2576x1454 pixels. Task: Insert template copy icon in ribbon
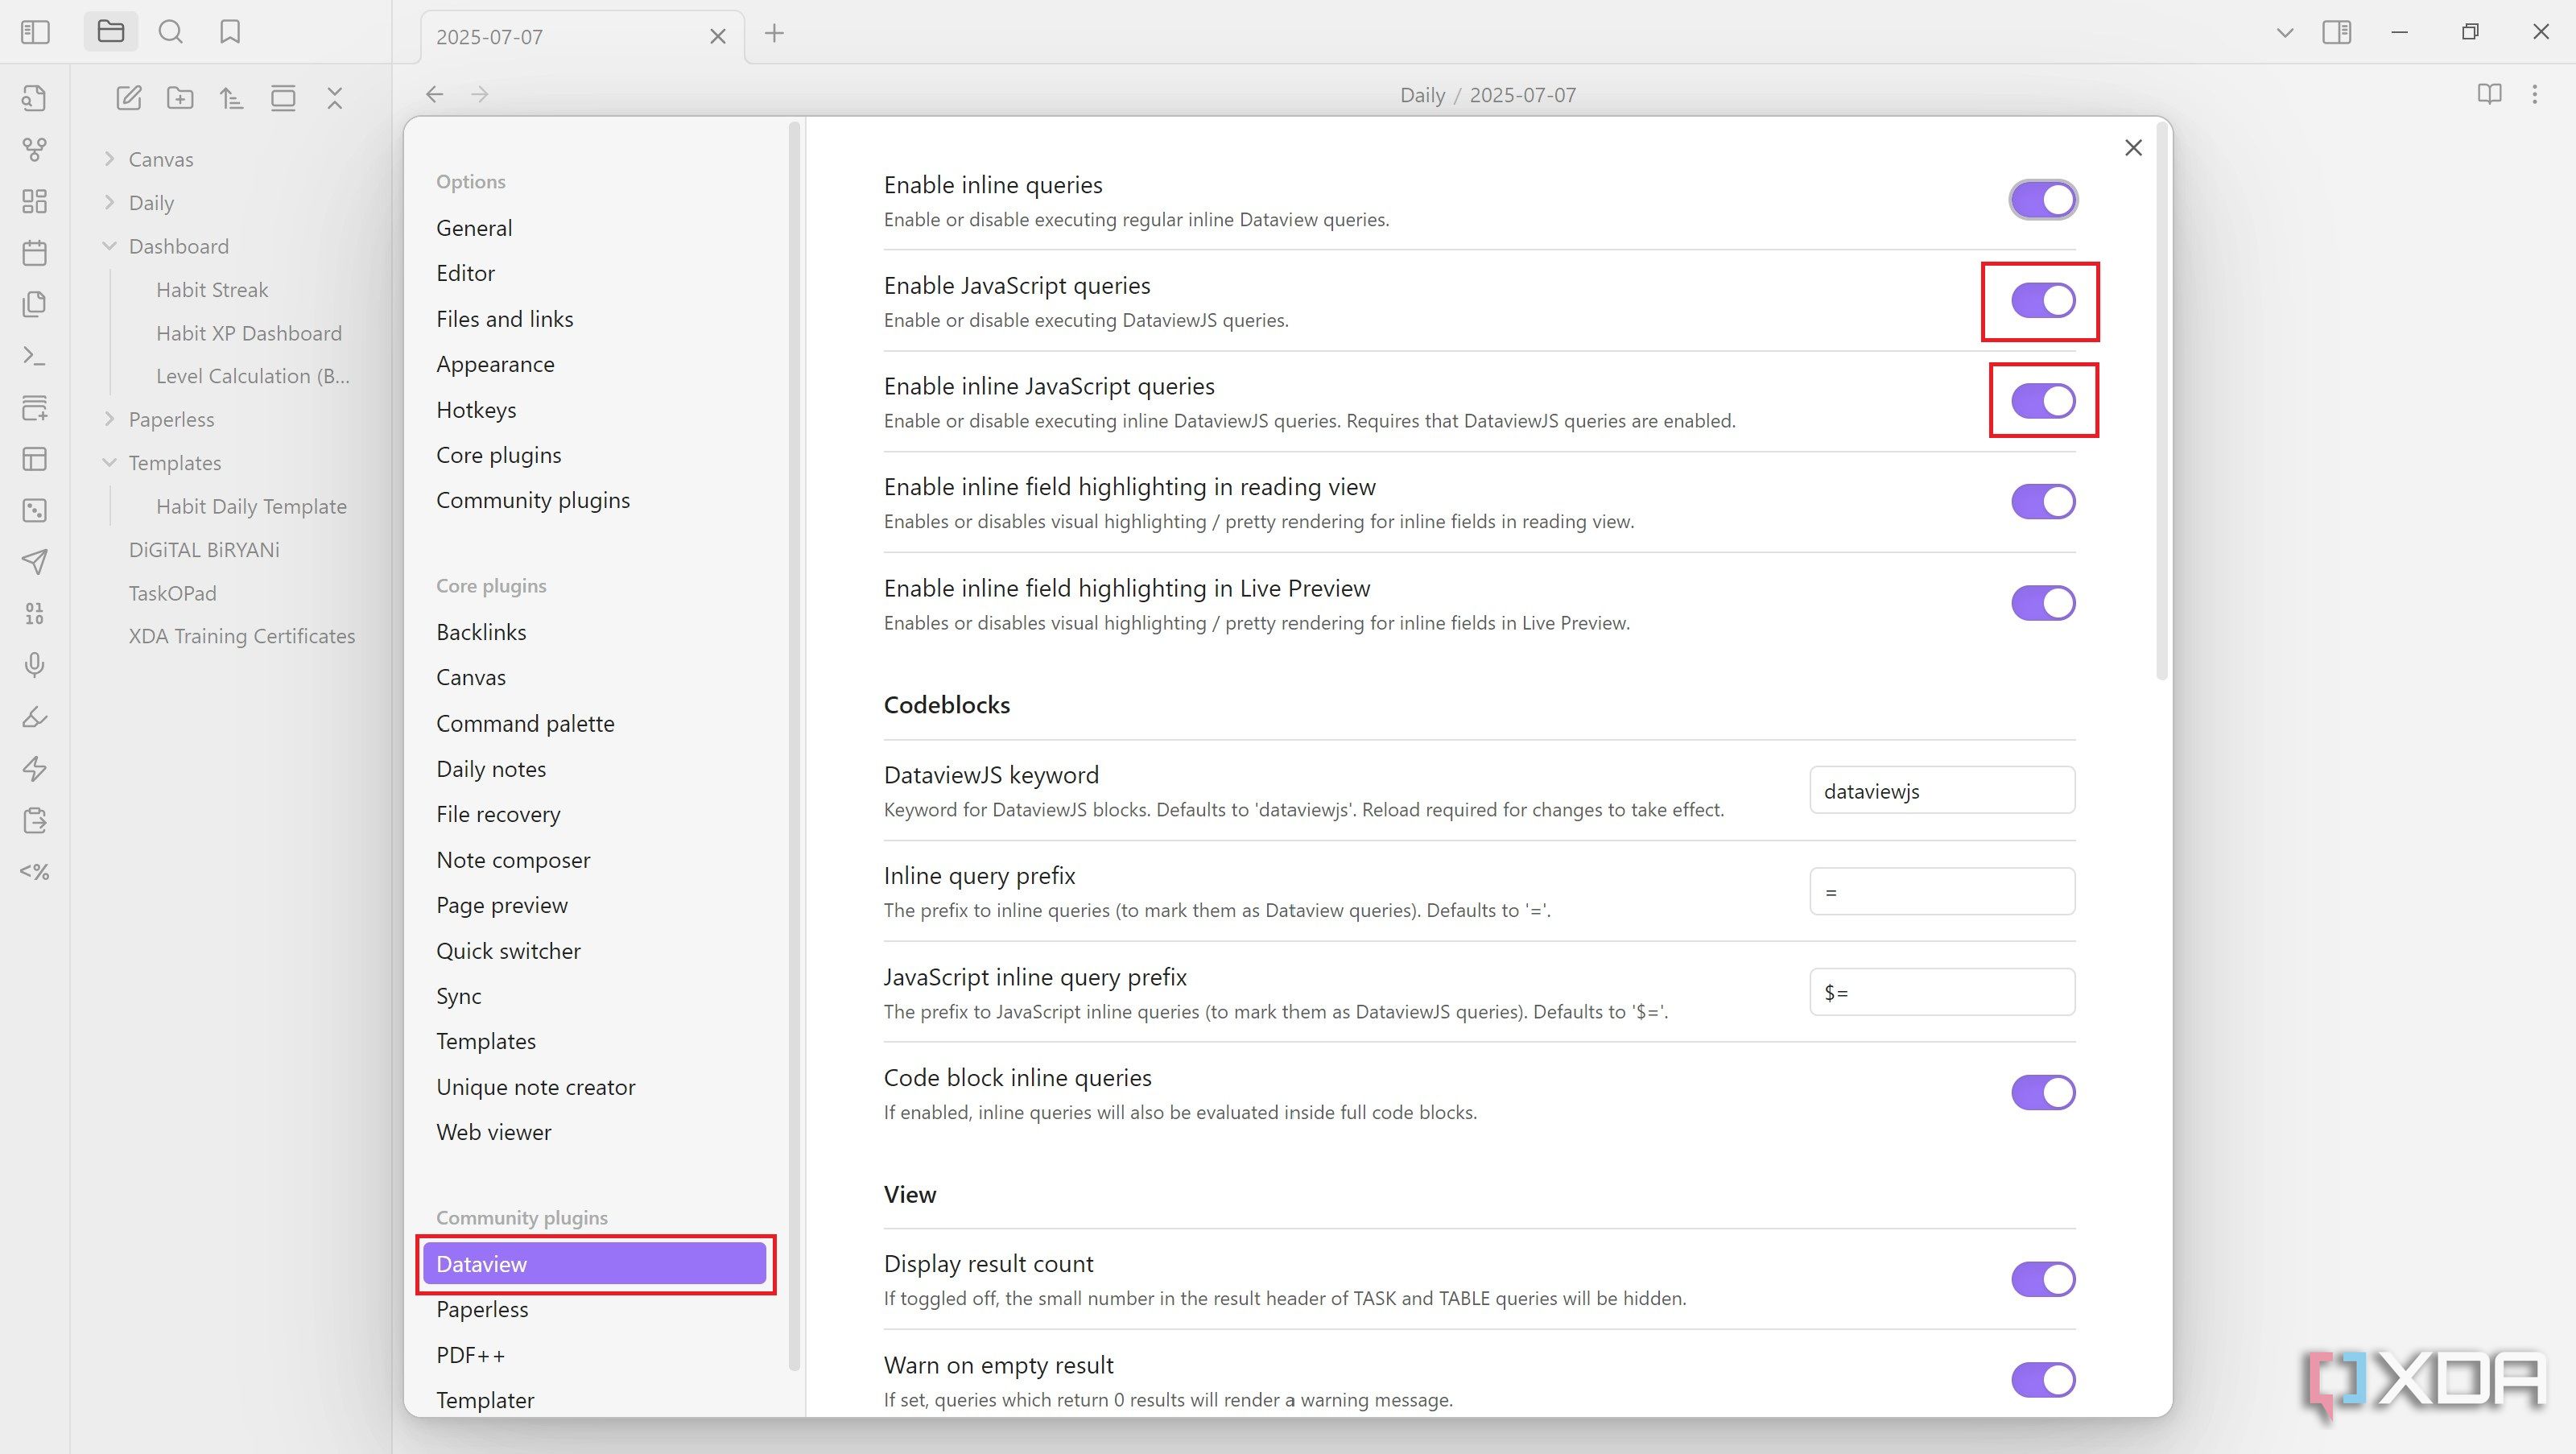click(35, 304)
